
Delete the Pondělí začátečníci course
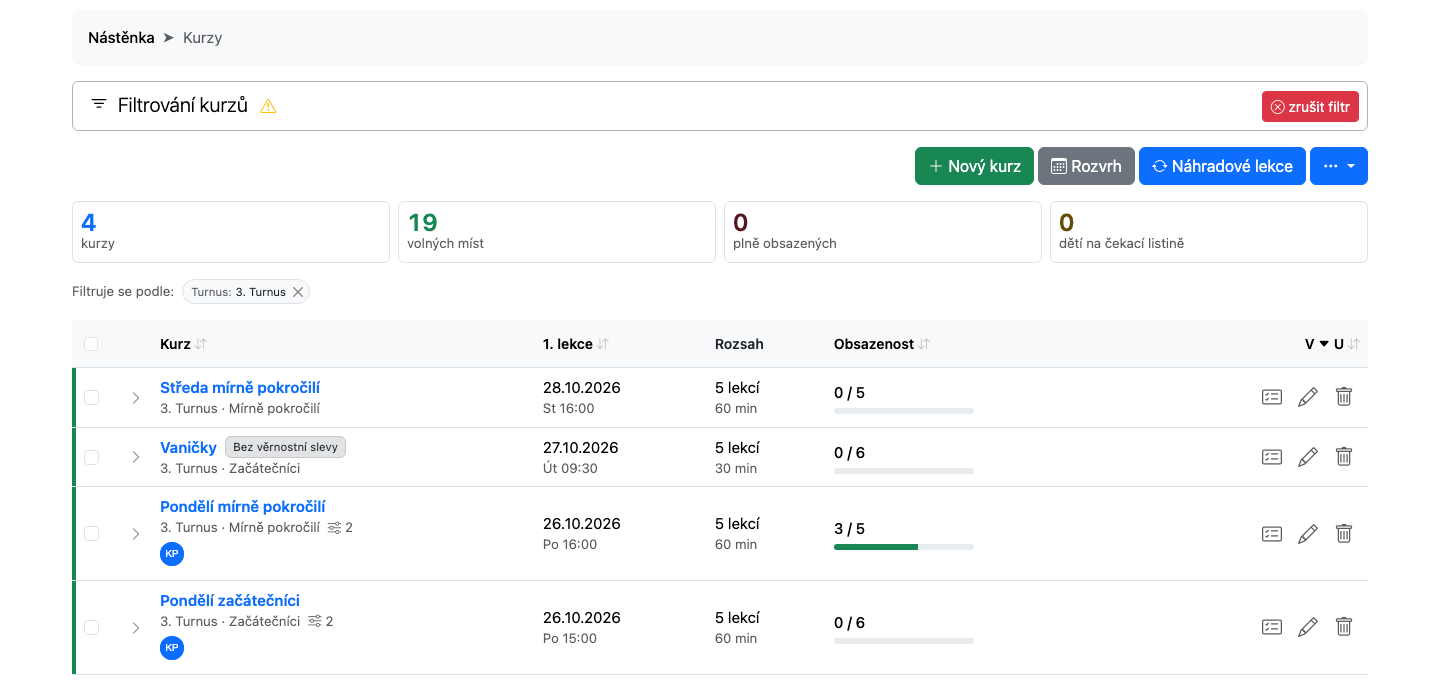click(x=1344, y=627)
